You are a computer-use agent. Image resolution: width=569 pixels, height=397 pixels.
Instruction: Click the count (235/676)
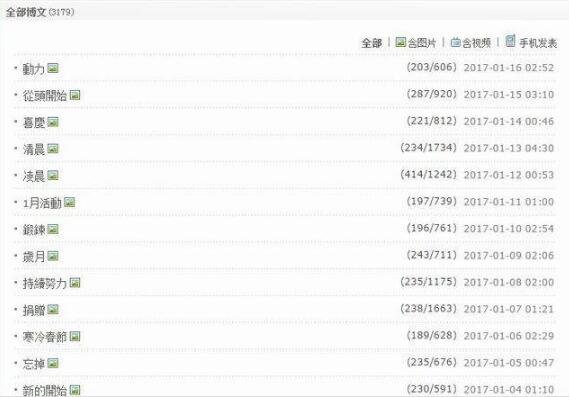click(x=431, y=363)
